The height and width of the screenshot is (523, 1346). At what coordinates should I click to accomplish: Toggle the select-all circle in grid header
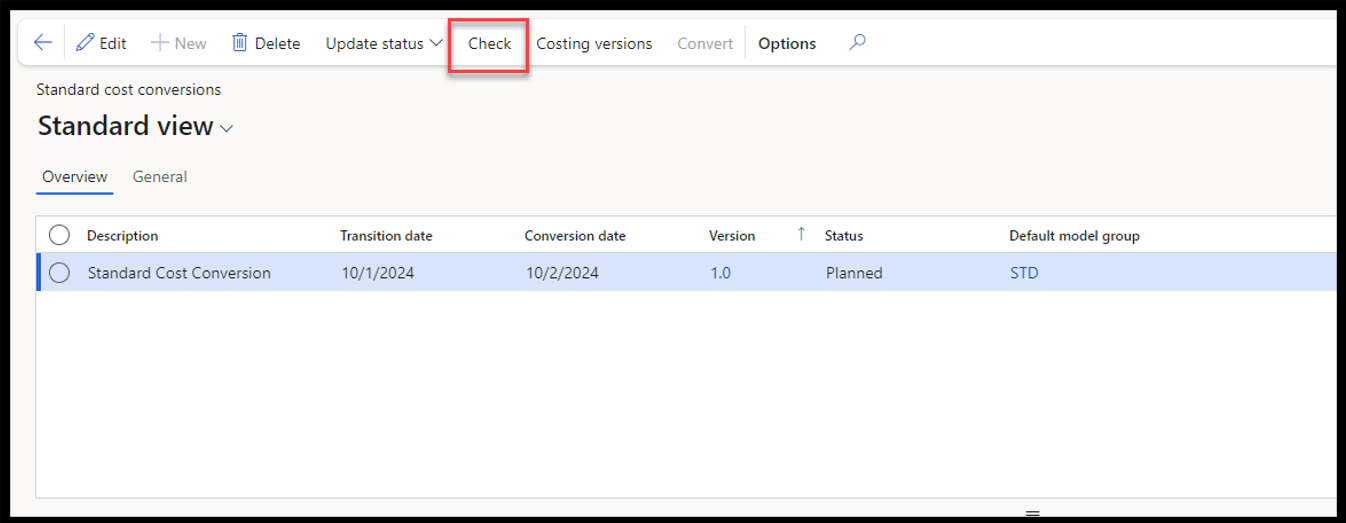59,235
